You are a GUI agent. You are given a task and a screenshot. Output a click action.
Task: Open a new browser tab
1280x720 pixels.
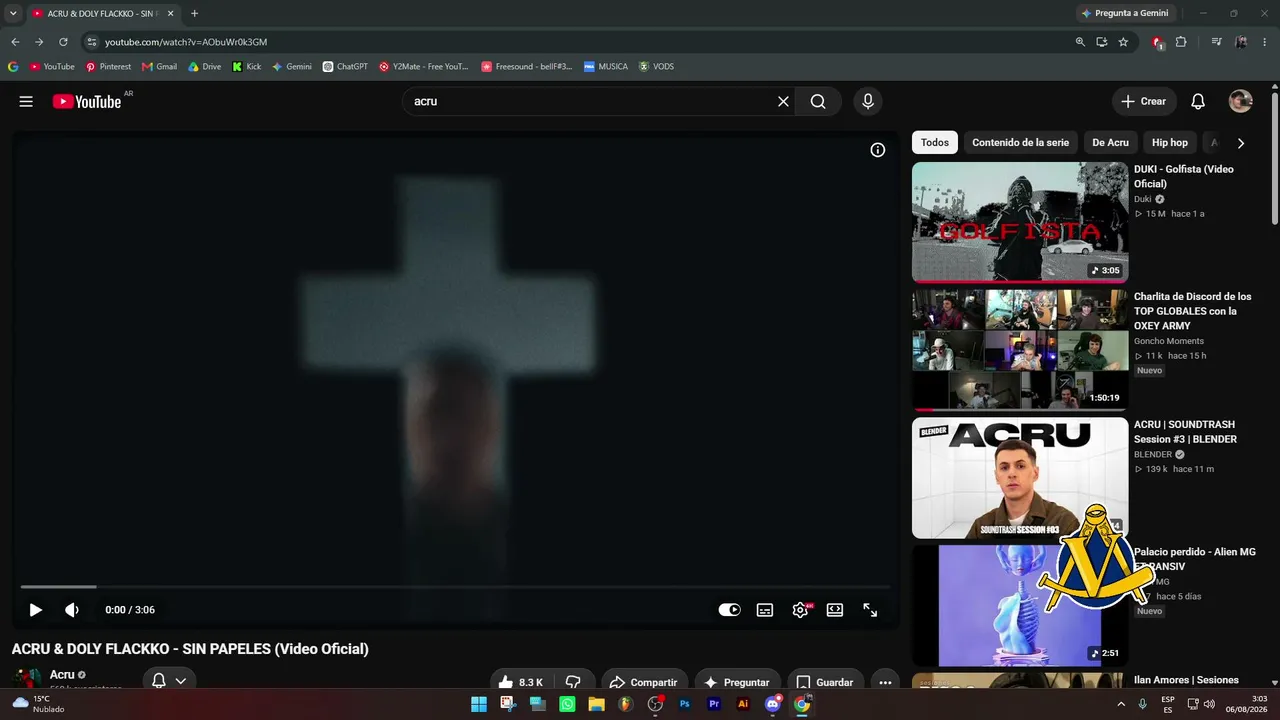click(x=194, y=14)
